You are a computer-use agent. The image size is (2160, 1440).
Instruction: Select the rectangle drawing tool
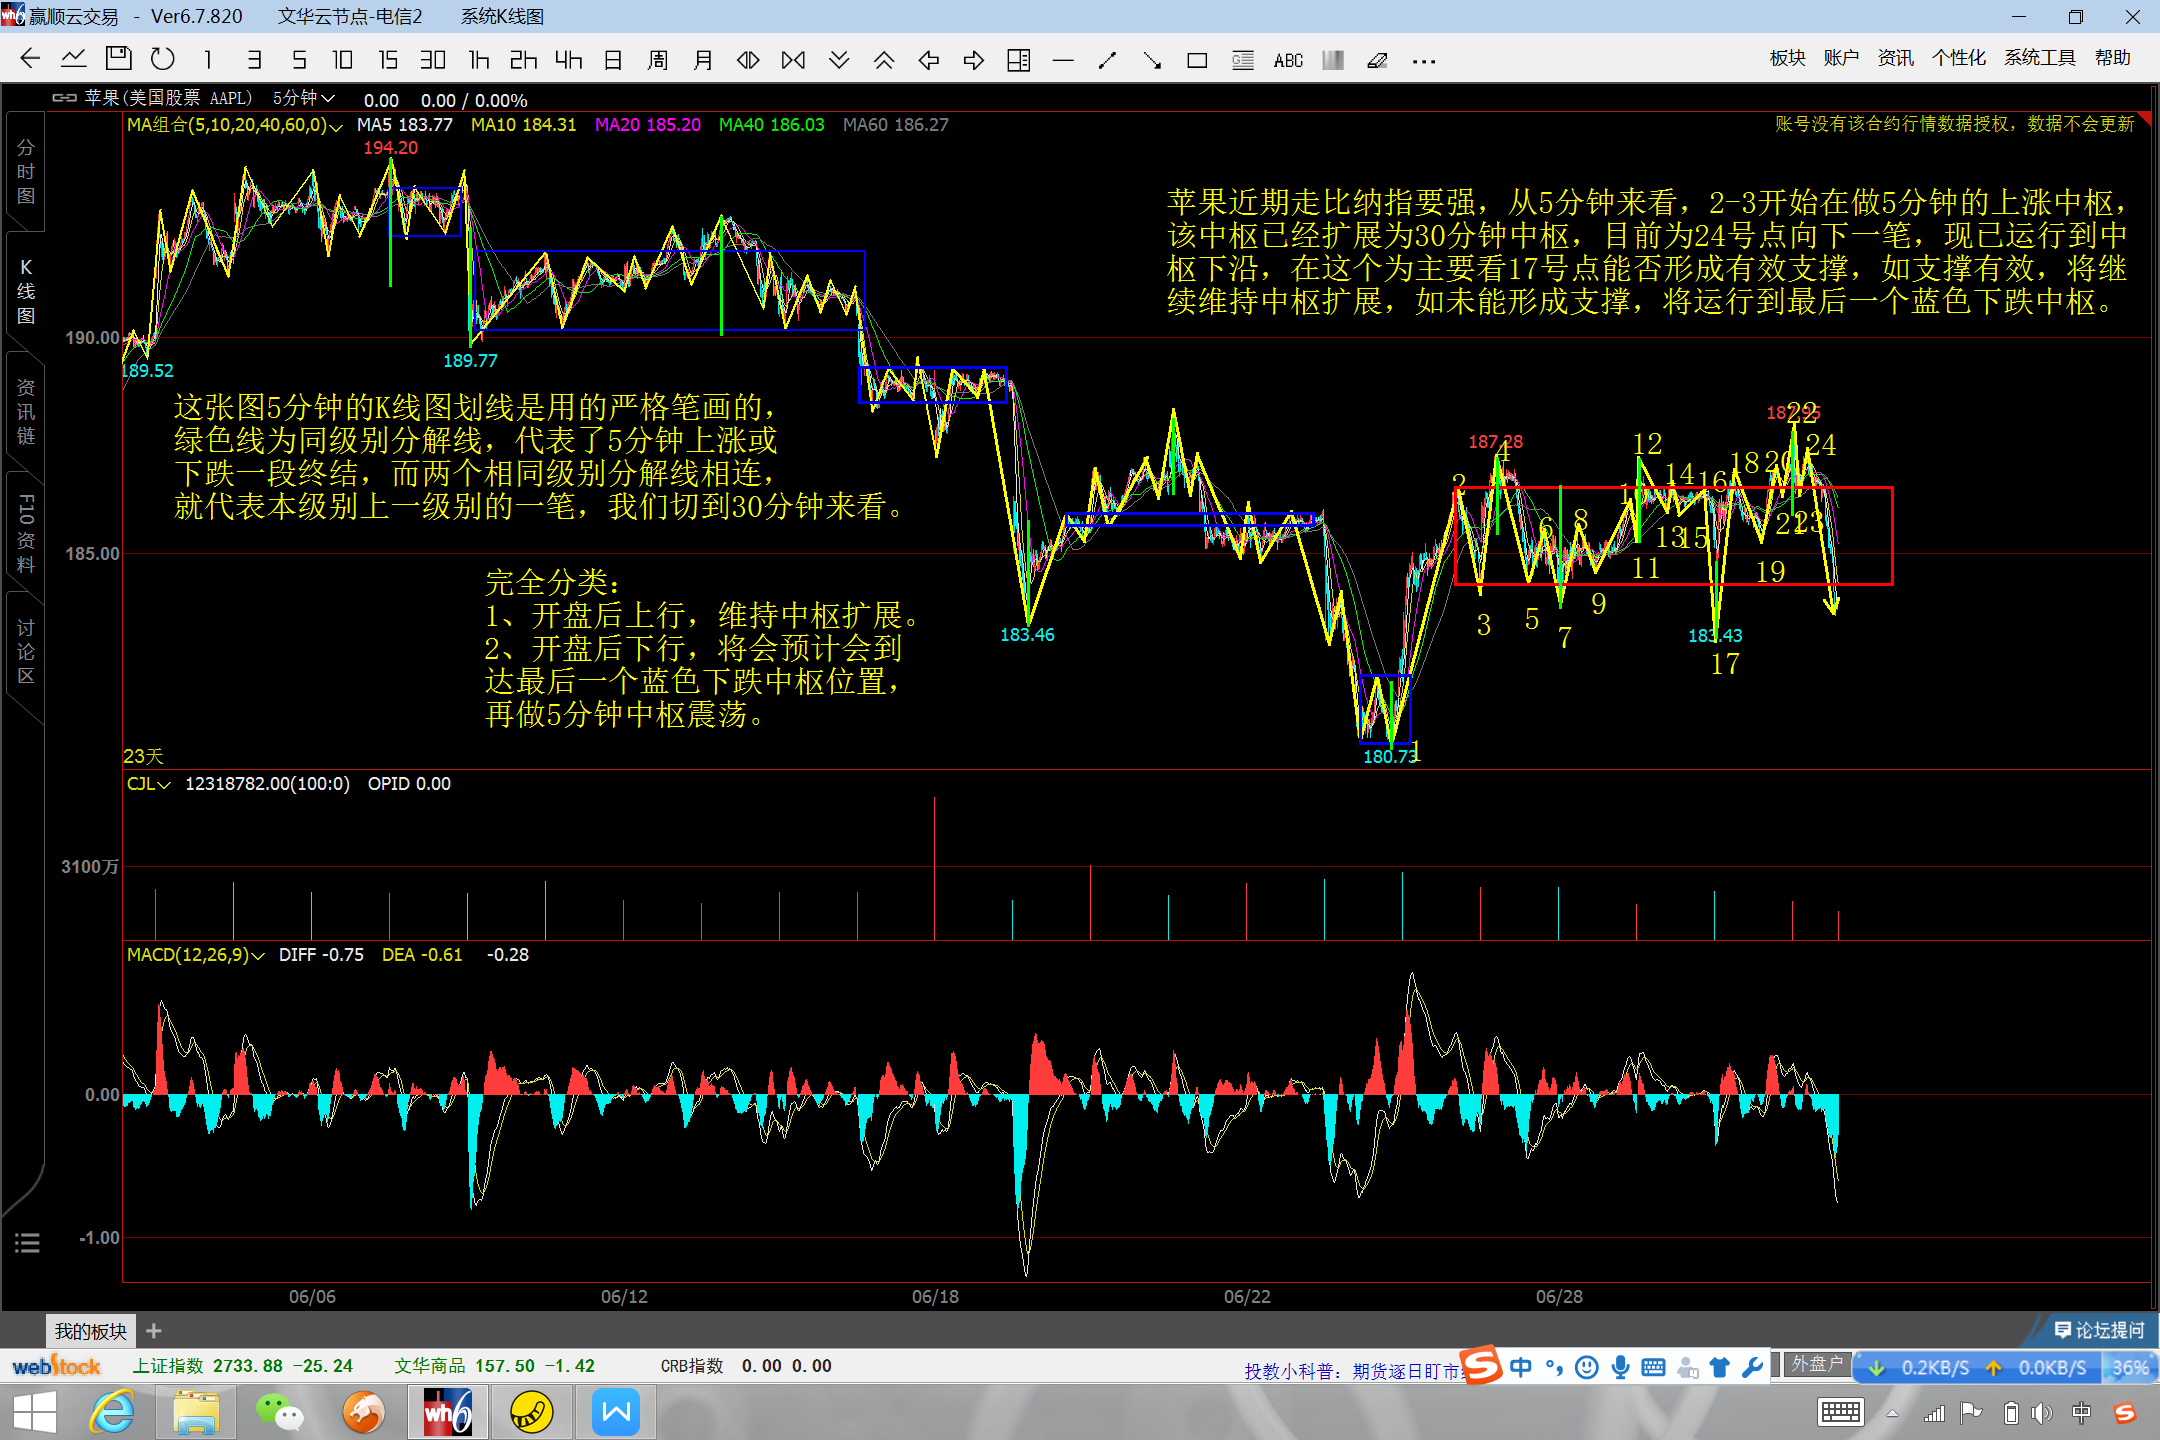1197,61
